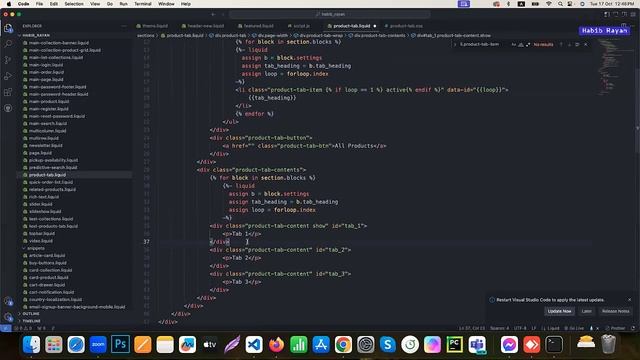Open Numbers from the Dock

(299, 344)
